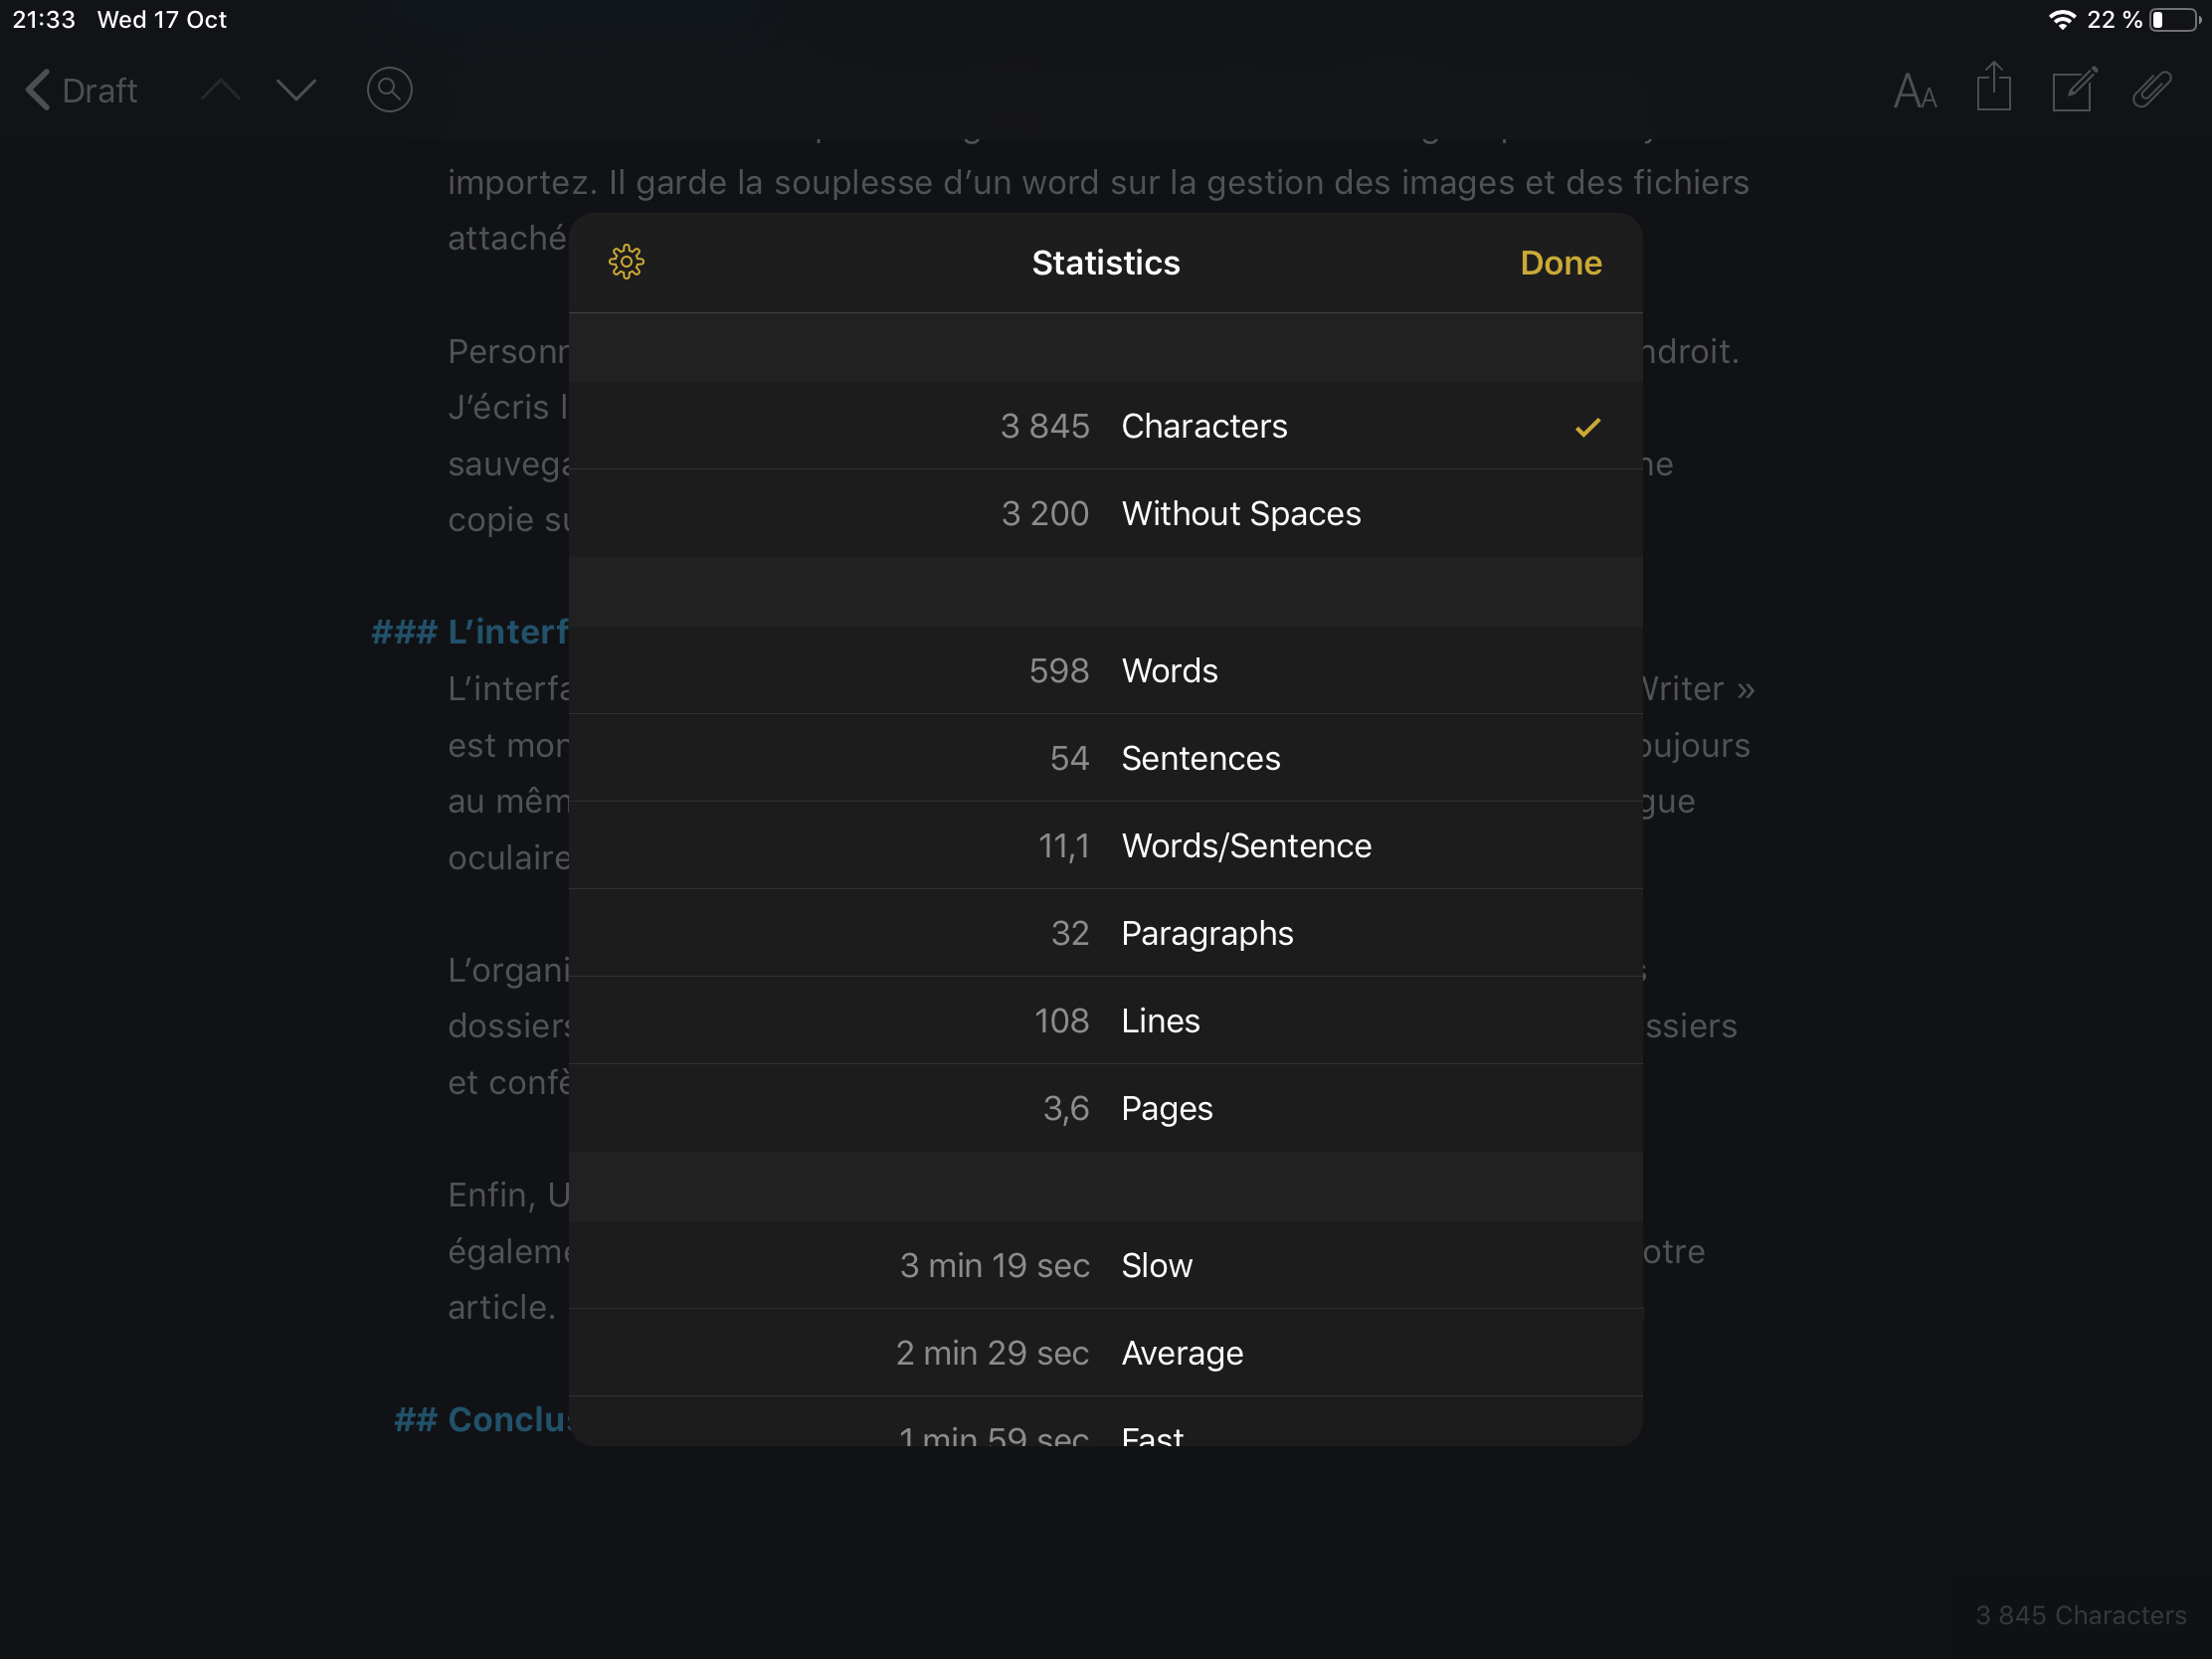Image resolution: width=2212 pixels, height=1659 pixels.
Task: Select the Average reading time row
Action: click(x=1105, y=1353)
